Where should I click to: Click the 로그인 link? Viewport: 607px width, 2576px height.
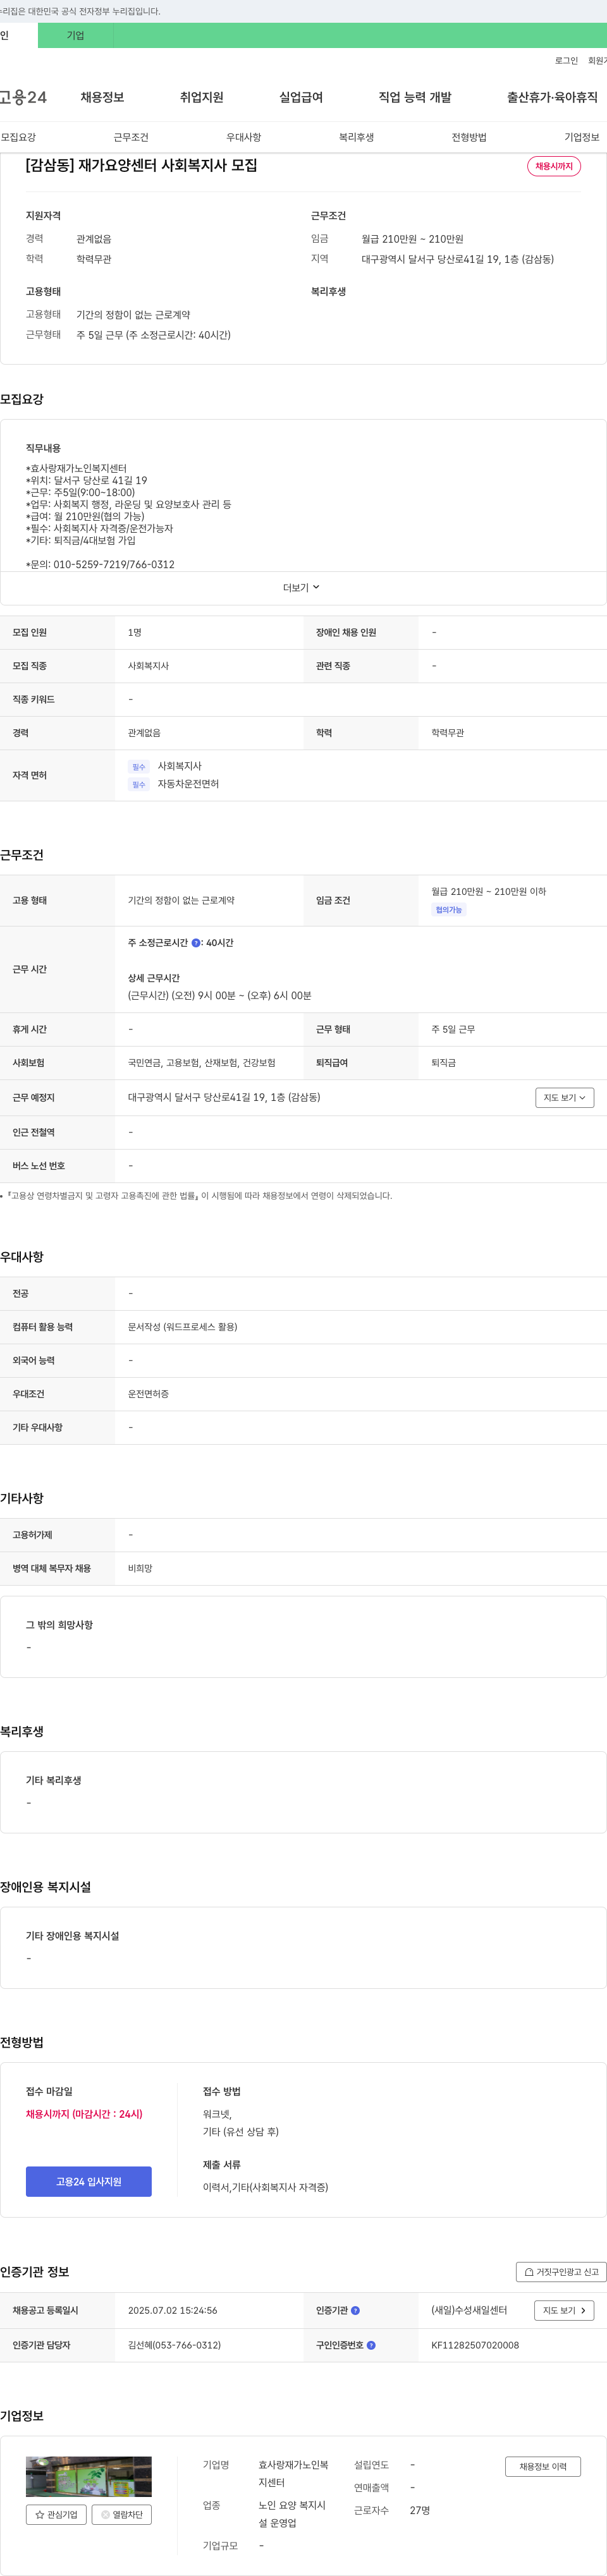tap(566, 61)
